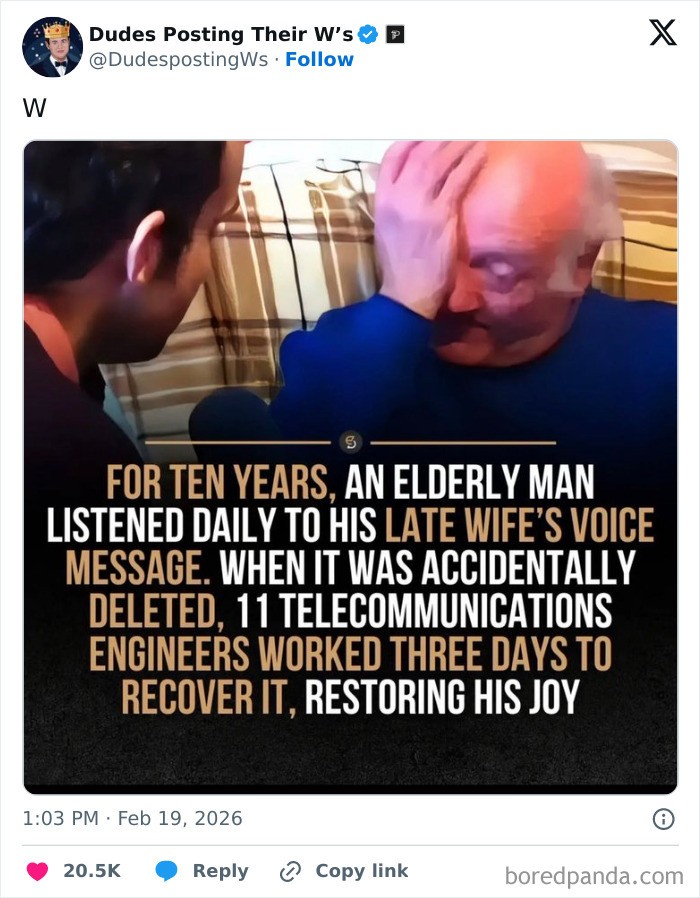700x898 pixels.
Task: Click the tweet text W
Action: coord(34,108)
